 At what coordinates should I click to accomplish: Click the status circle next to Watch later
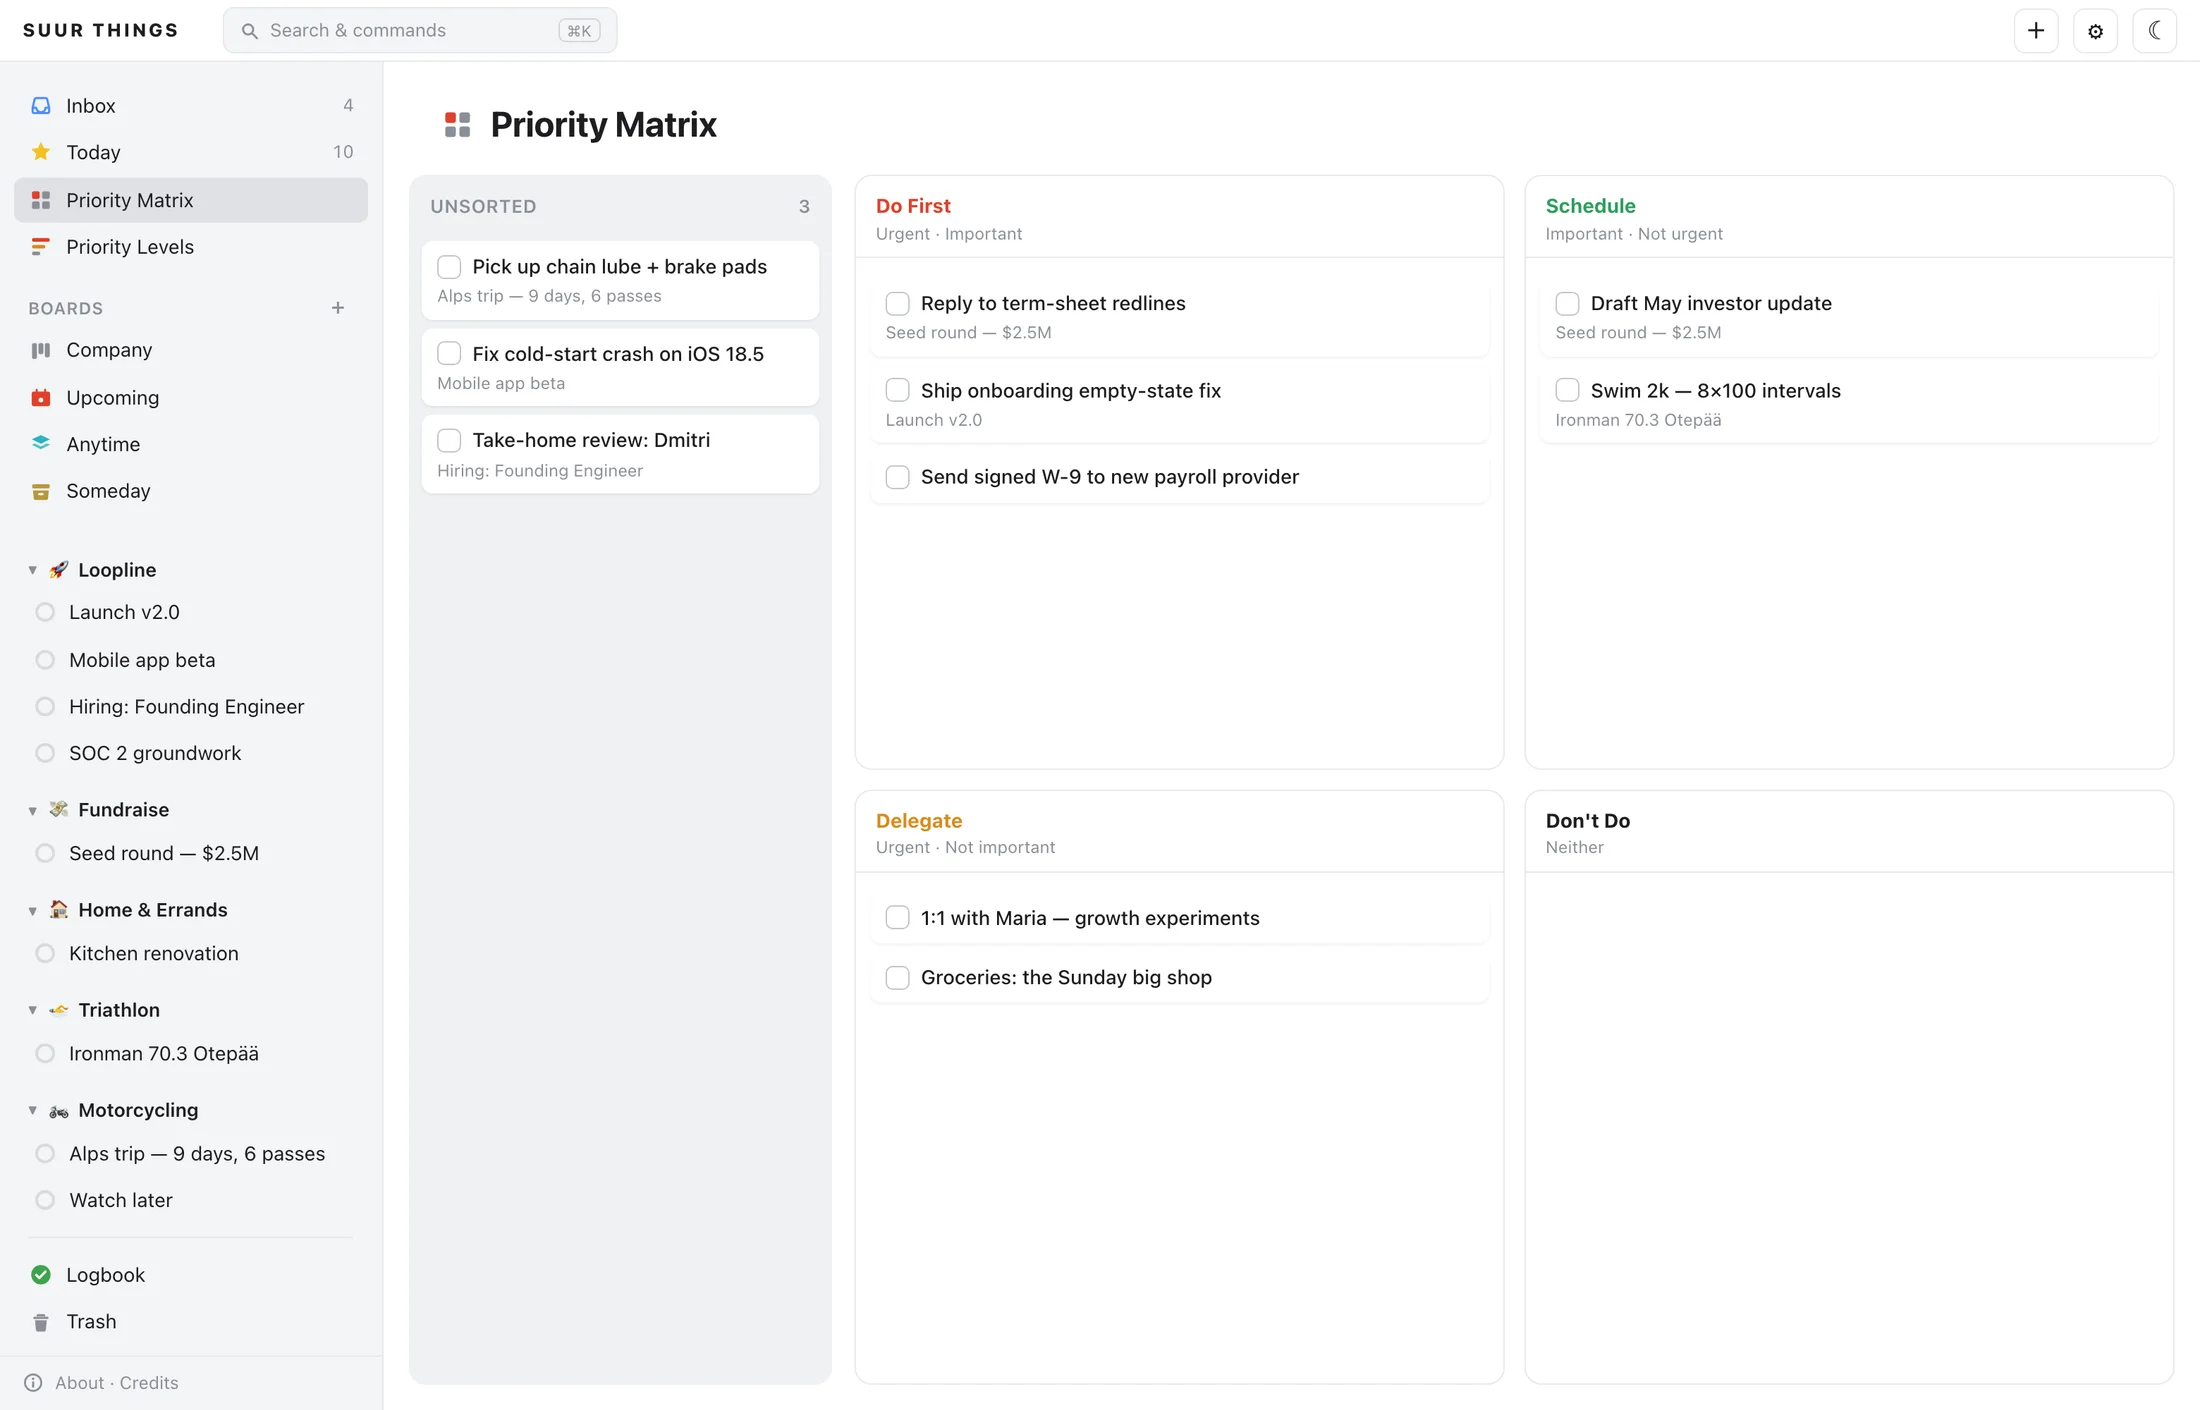point(45,1200)
